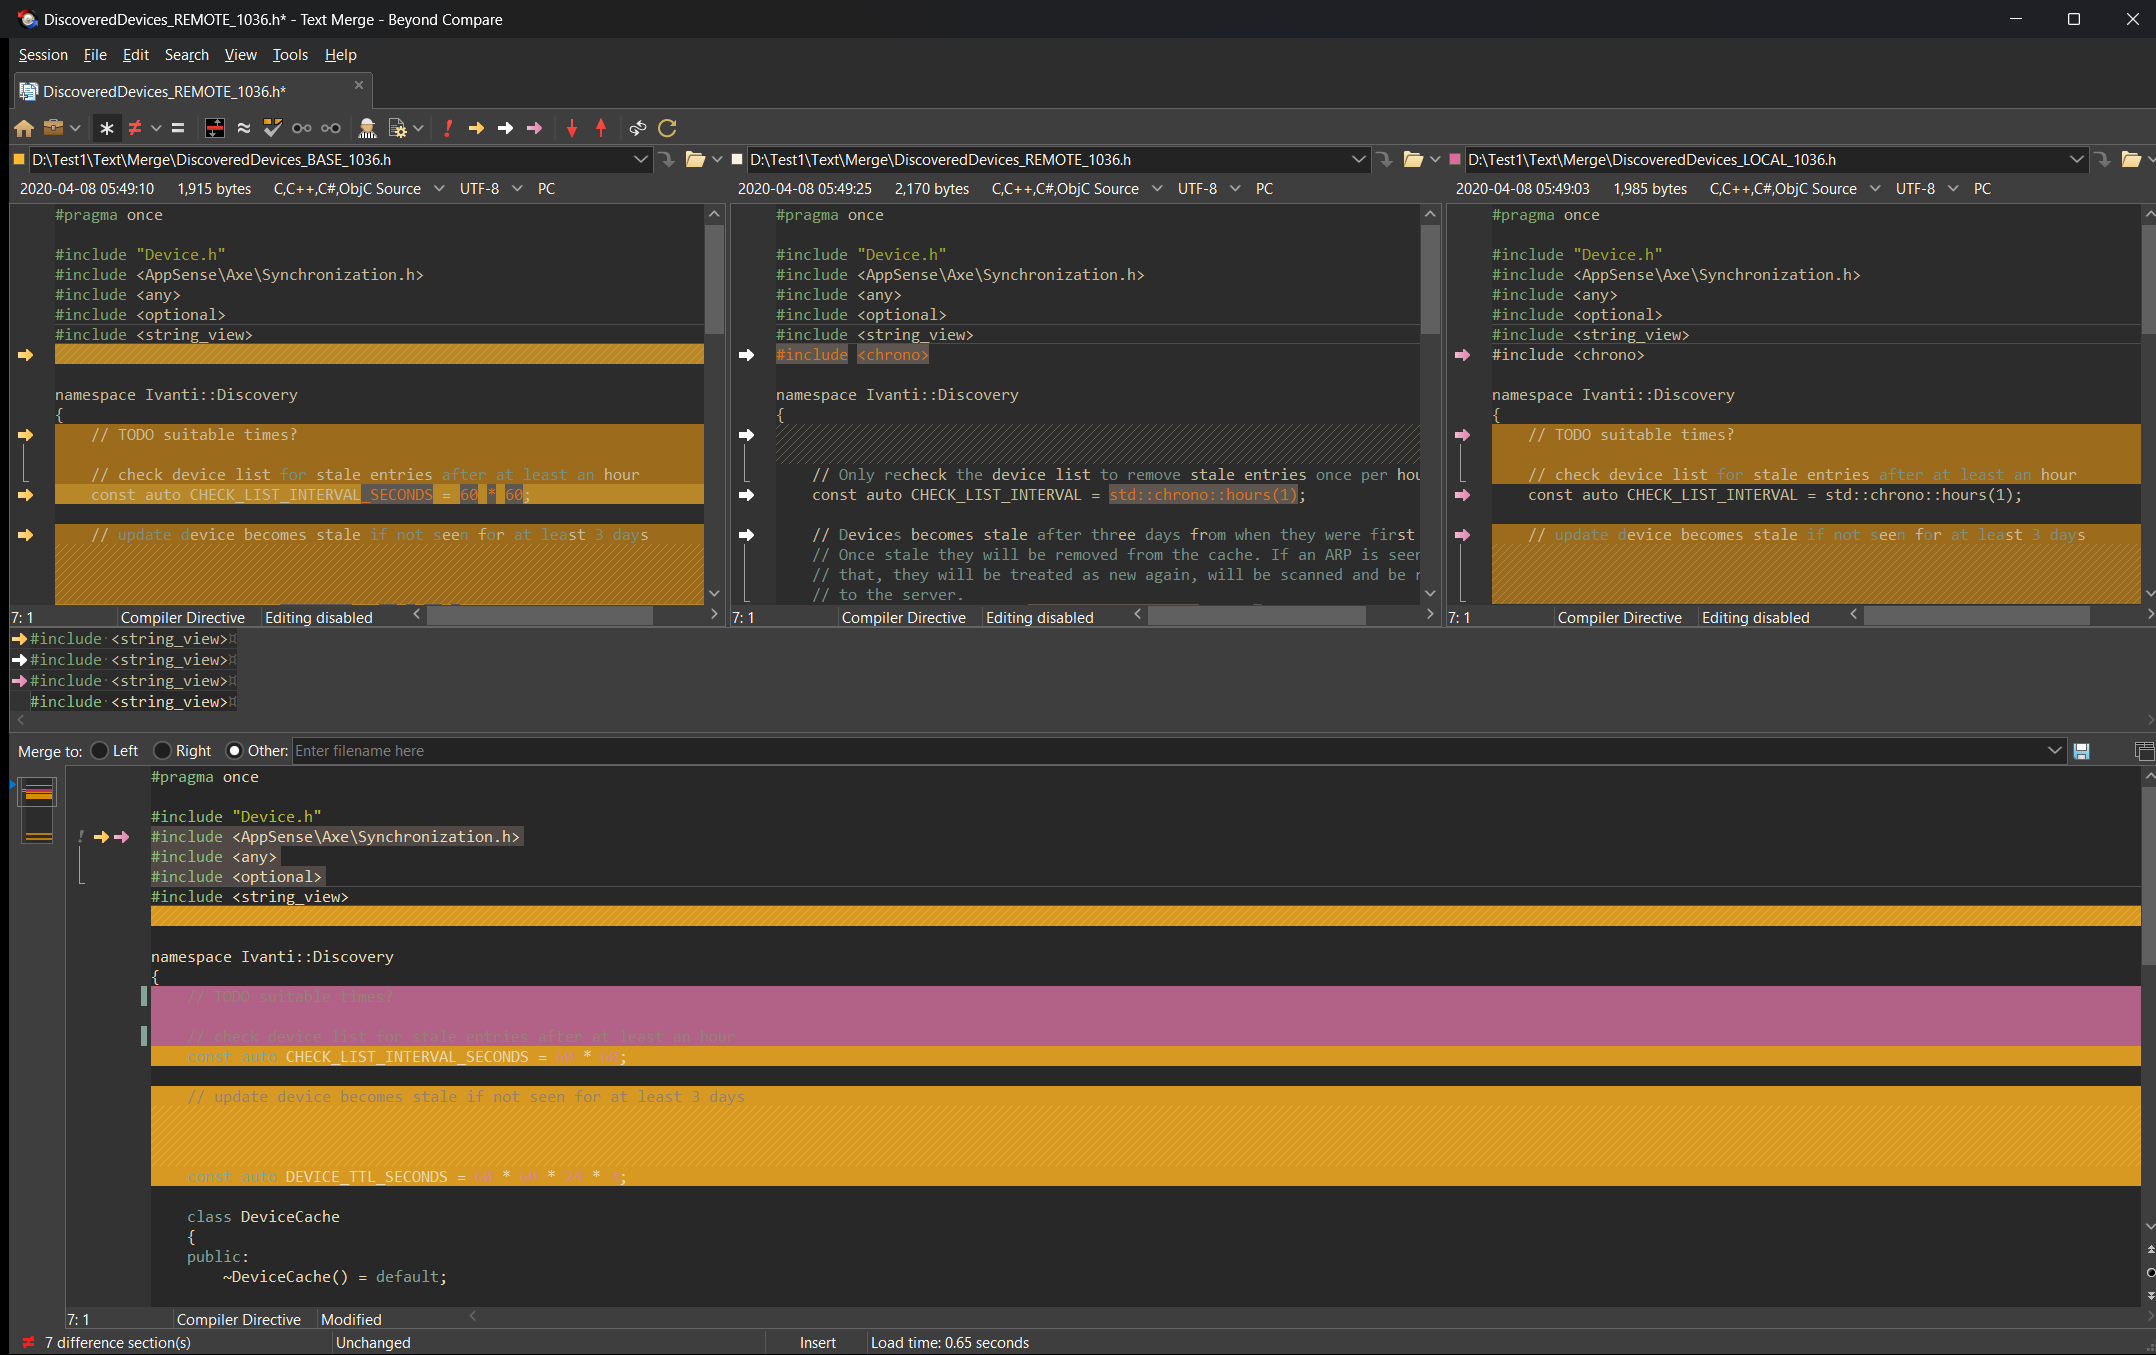Image resolution: width=2156 pixels, height=1355 pixels.
Task: Open the Help menu
Action: point(341,55)
